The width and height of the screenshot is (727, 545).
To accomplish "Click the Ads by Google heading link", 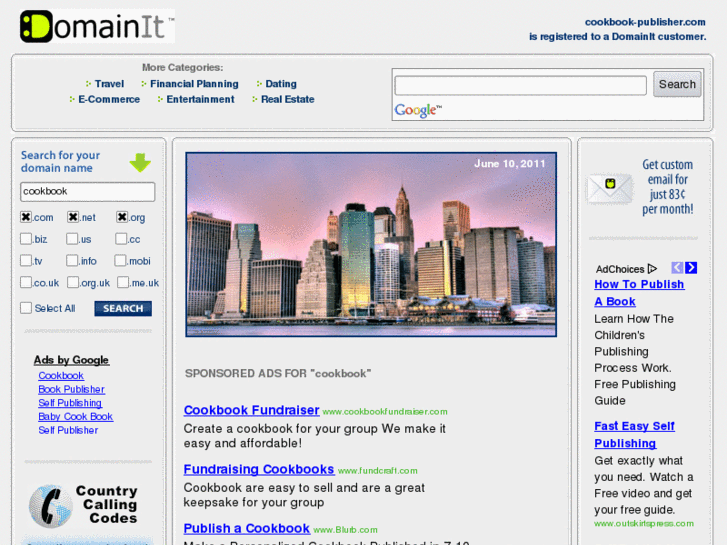I will [71, 360].
